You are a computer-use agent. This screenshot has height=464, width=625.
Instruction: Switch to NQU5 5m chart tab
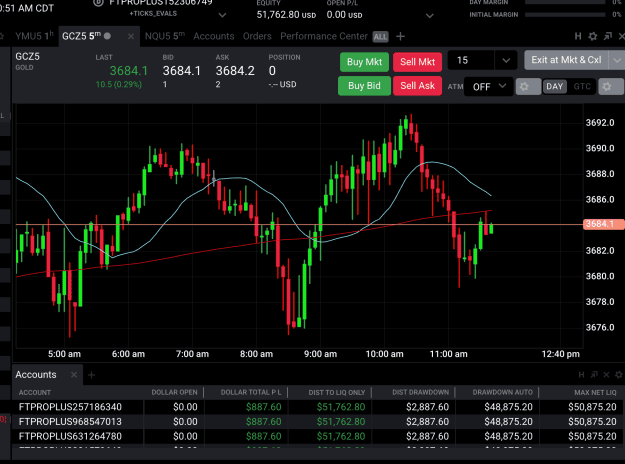click(165, 36)
